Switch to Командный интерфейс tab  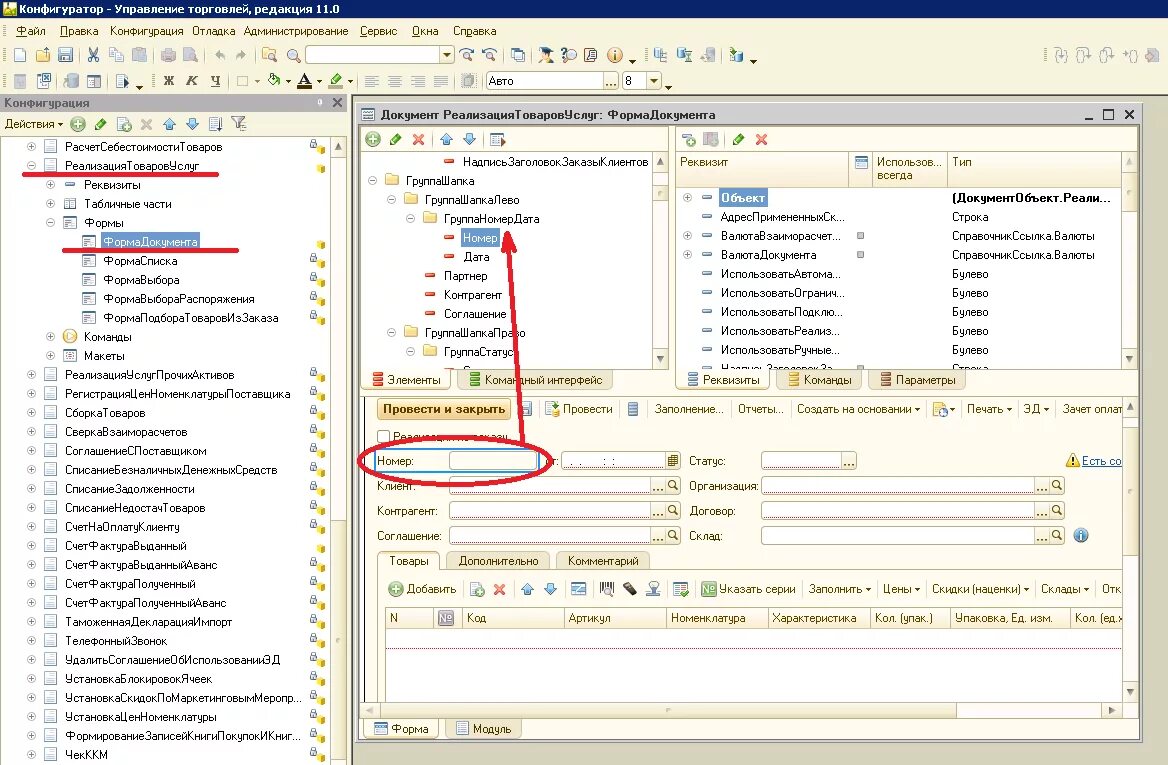535,380
